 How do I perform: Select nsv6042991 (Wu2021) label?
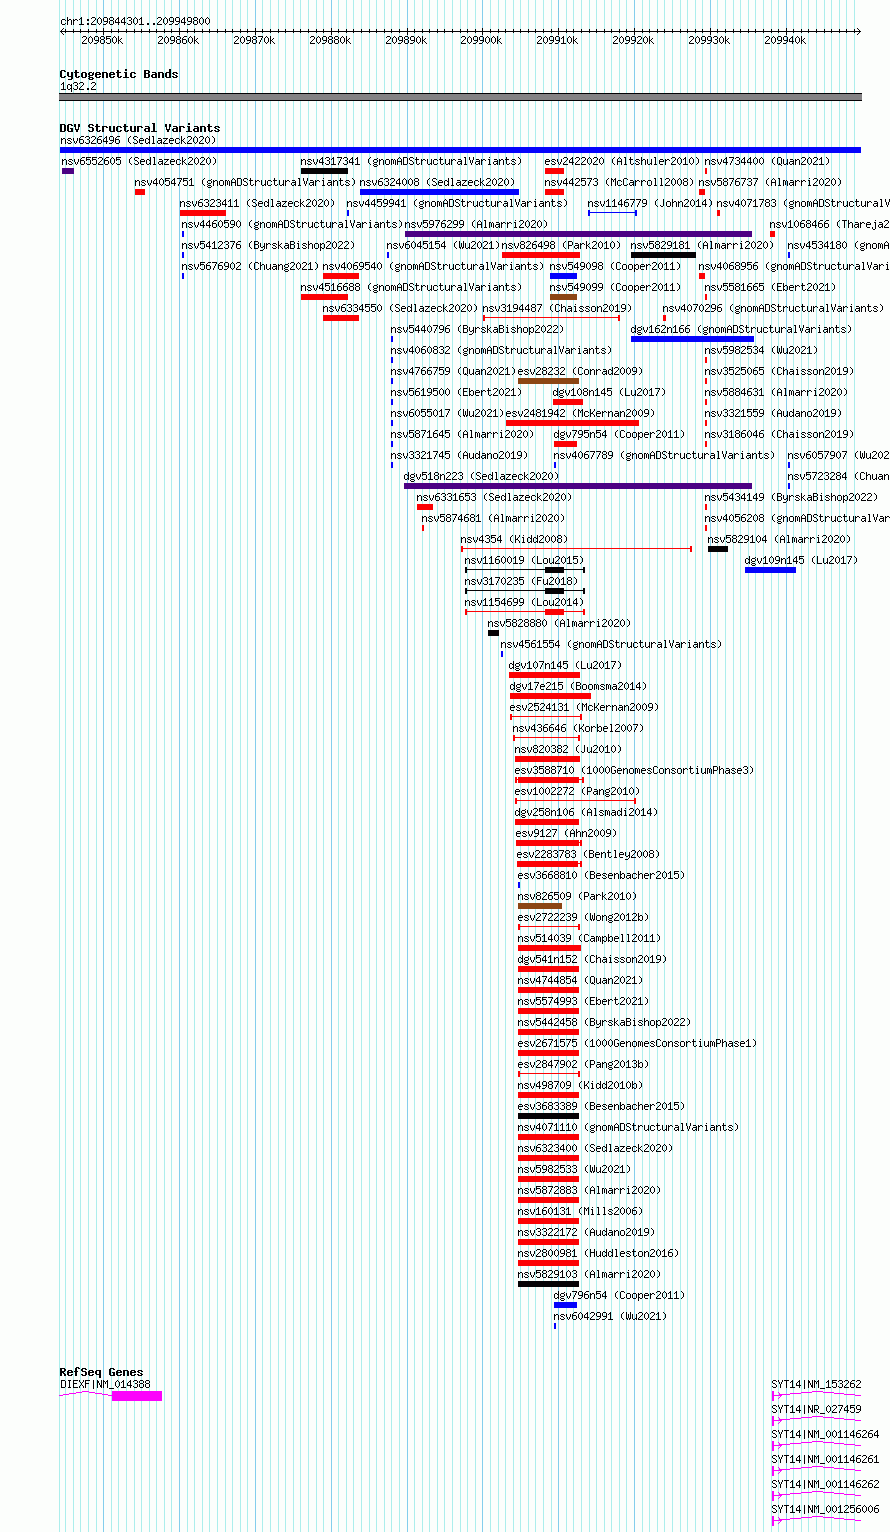[610, 1316]
